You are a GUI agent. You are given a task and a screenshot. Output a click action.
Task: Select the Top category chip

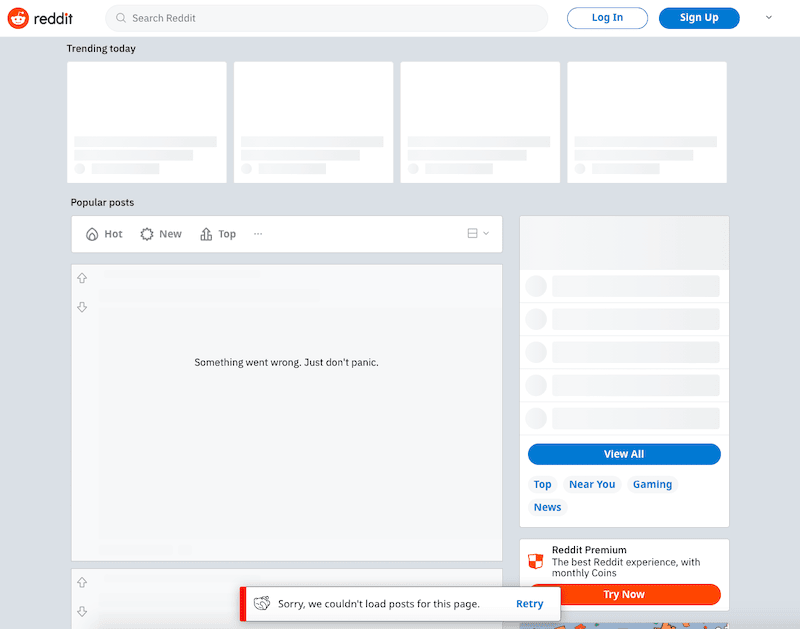click(x=542, y=484)
